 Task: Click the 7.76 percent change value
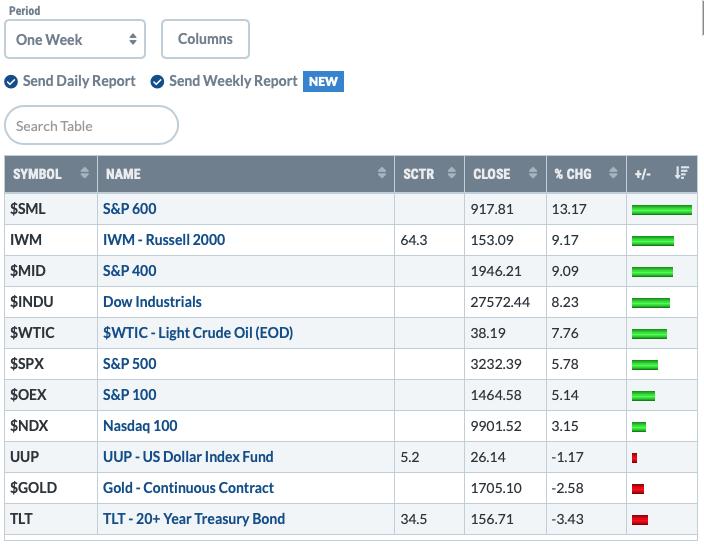tap(565, 333)
